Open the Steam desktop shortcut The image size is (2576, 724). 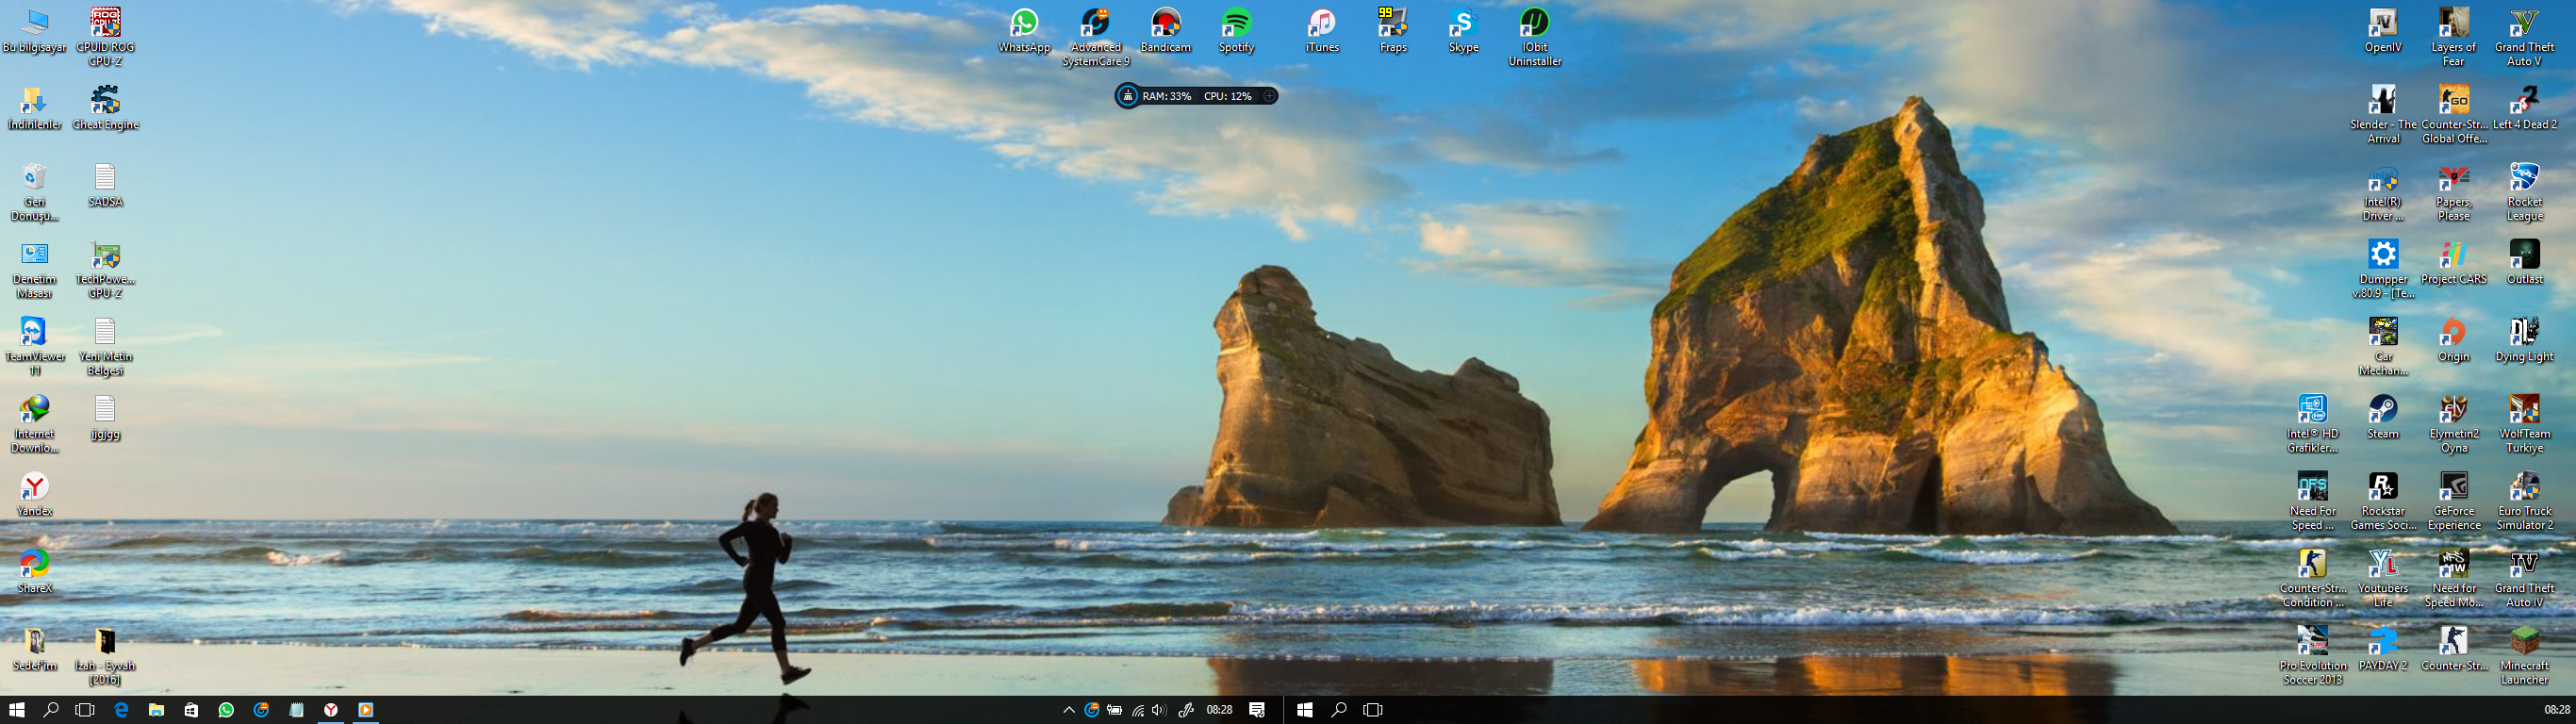(x=2383, y=417)
